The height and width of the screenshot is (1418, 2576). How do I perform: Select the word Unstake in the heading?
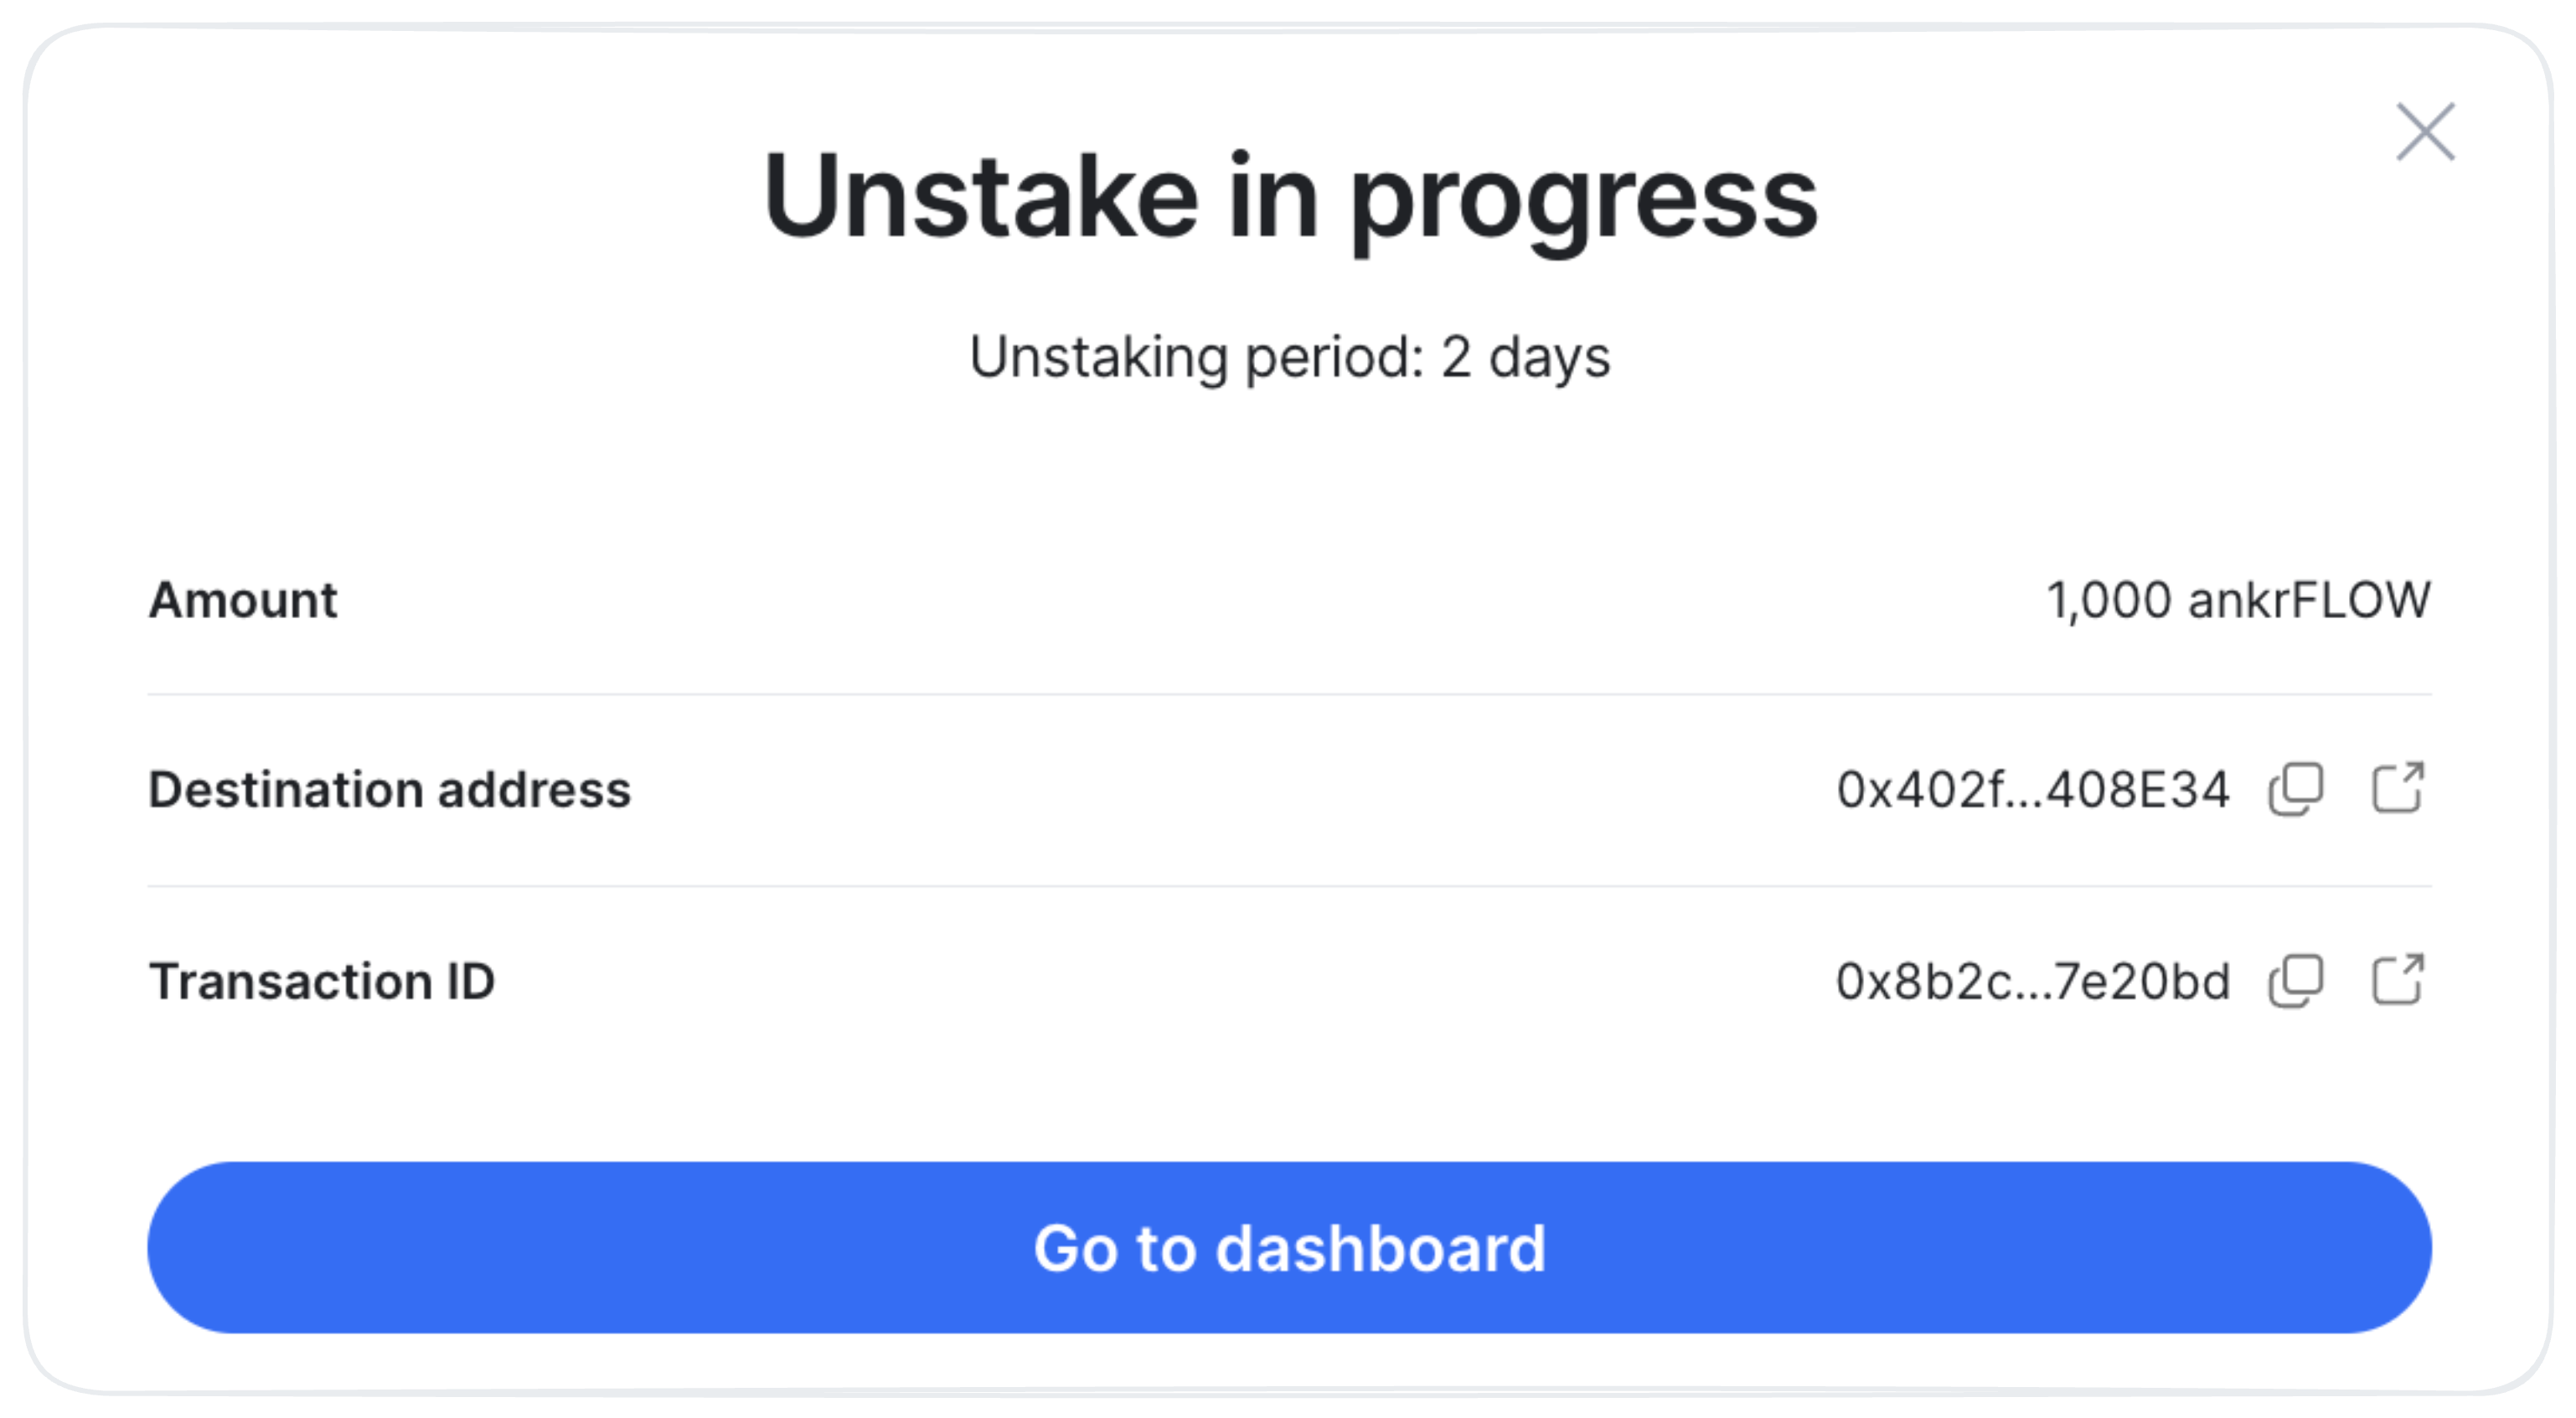coord(981,197)
